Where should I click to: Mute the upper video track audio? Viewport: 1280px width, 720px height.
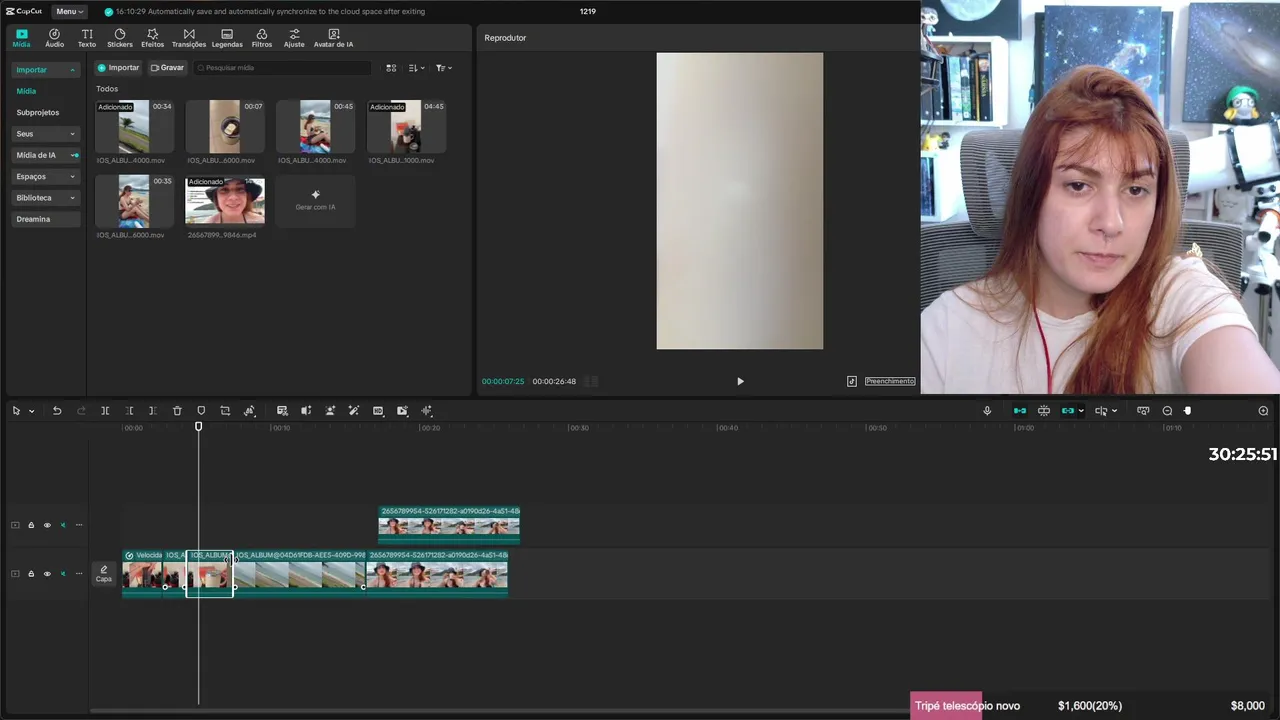tap(62, 525)
